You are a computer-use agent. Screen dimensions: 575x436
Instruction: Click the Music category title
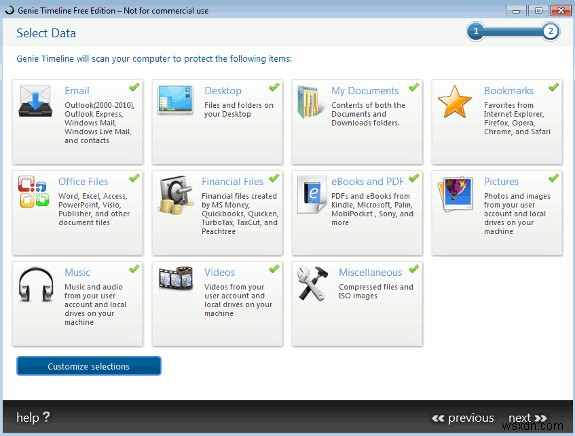(x=77, y=272)
